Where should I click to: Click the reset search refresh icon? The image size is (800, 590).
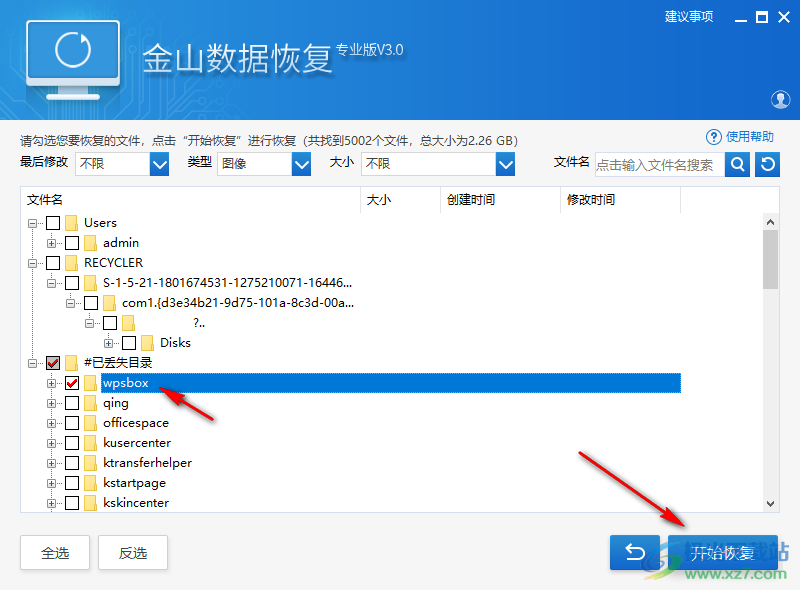767,164
